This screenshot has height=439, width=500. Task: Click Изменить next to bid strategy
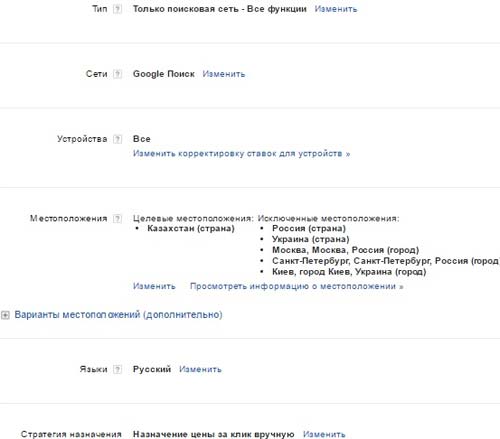pyautogui.click(x=324, y=434)
